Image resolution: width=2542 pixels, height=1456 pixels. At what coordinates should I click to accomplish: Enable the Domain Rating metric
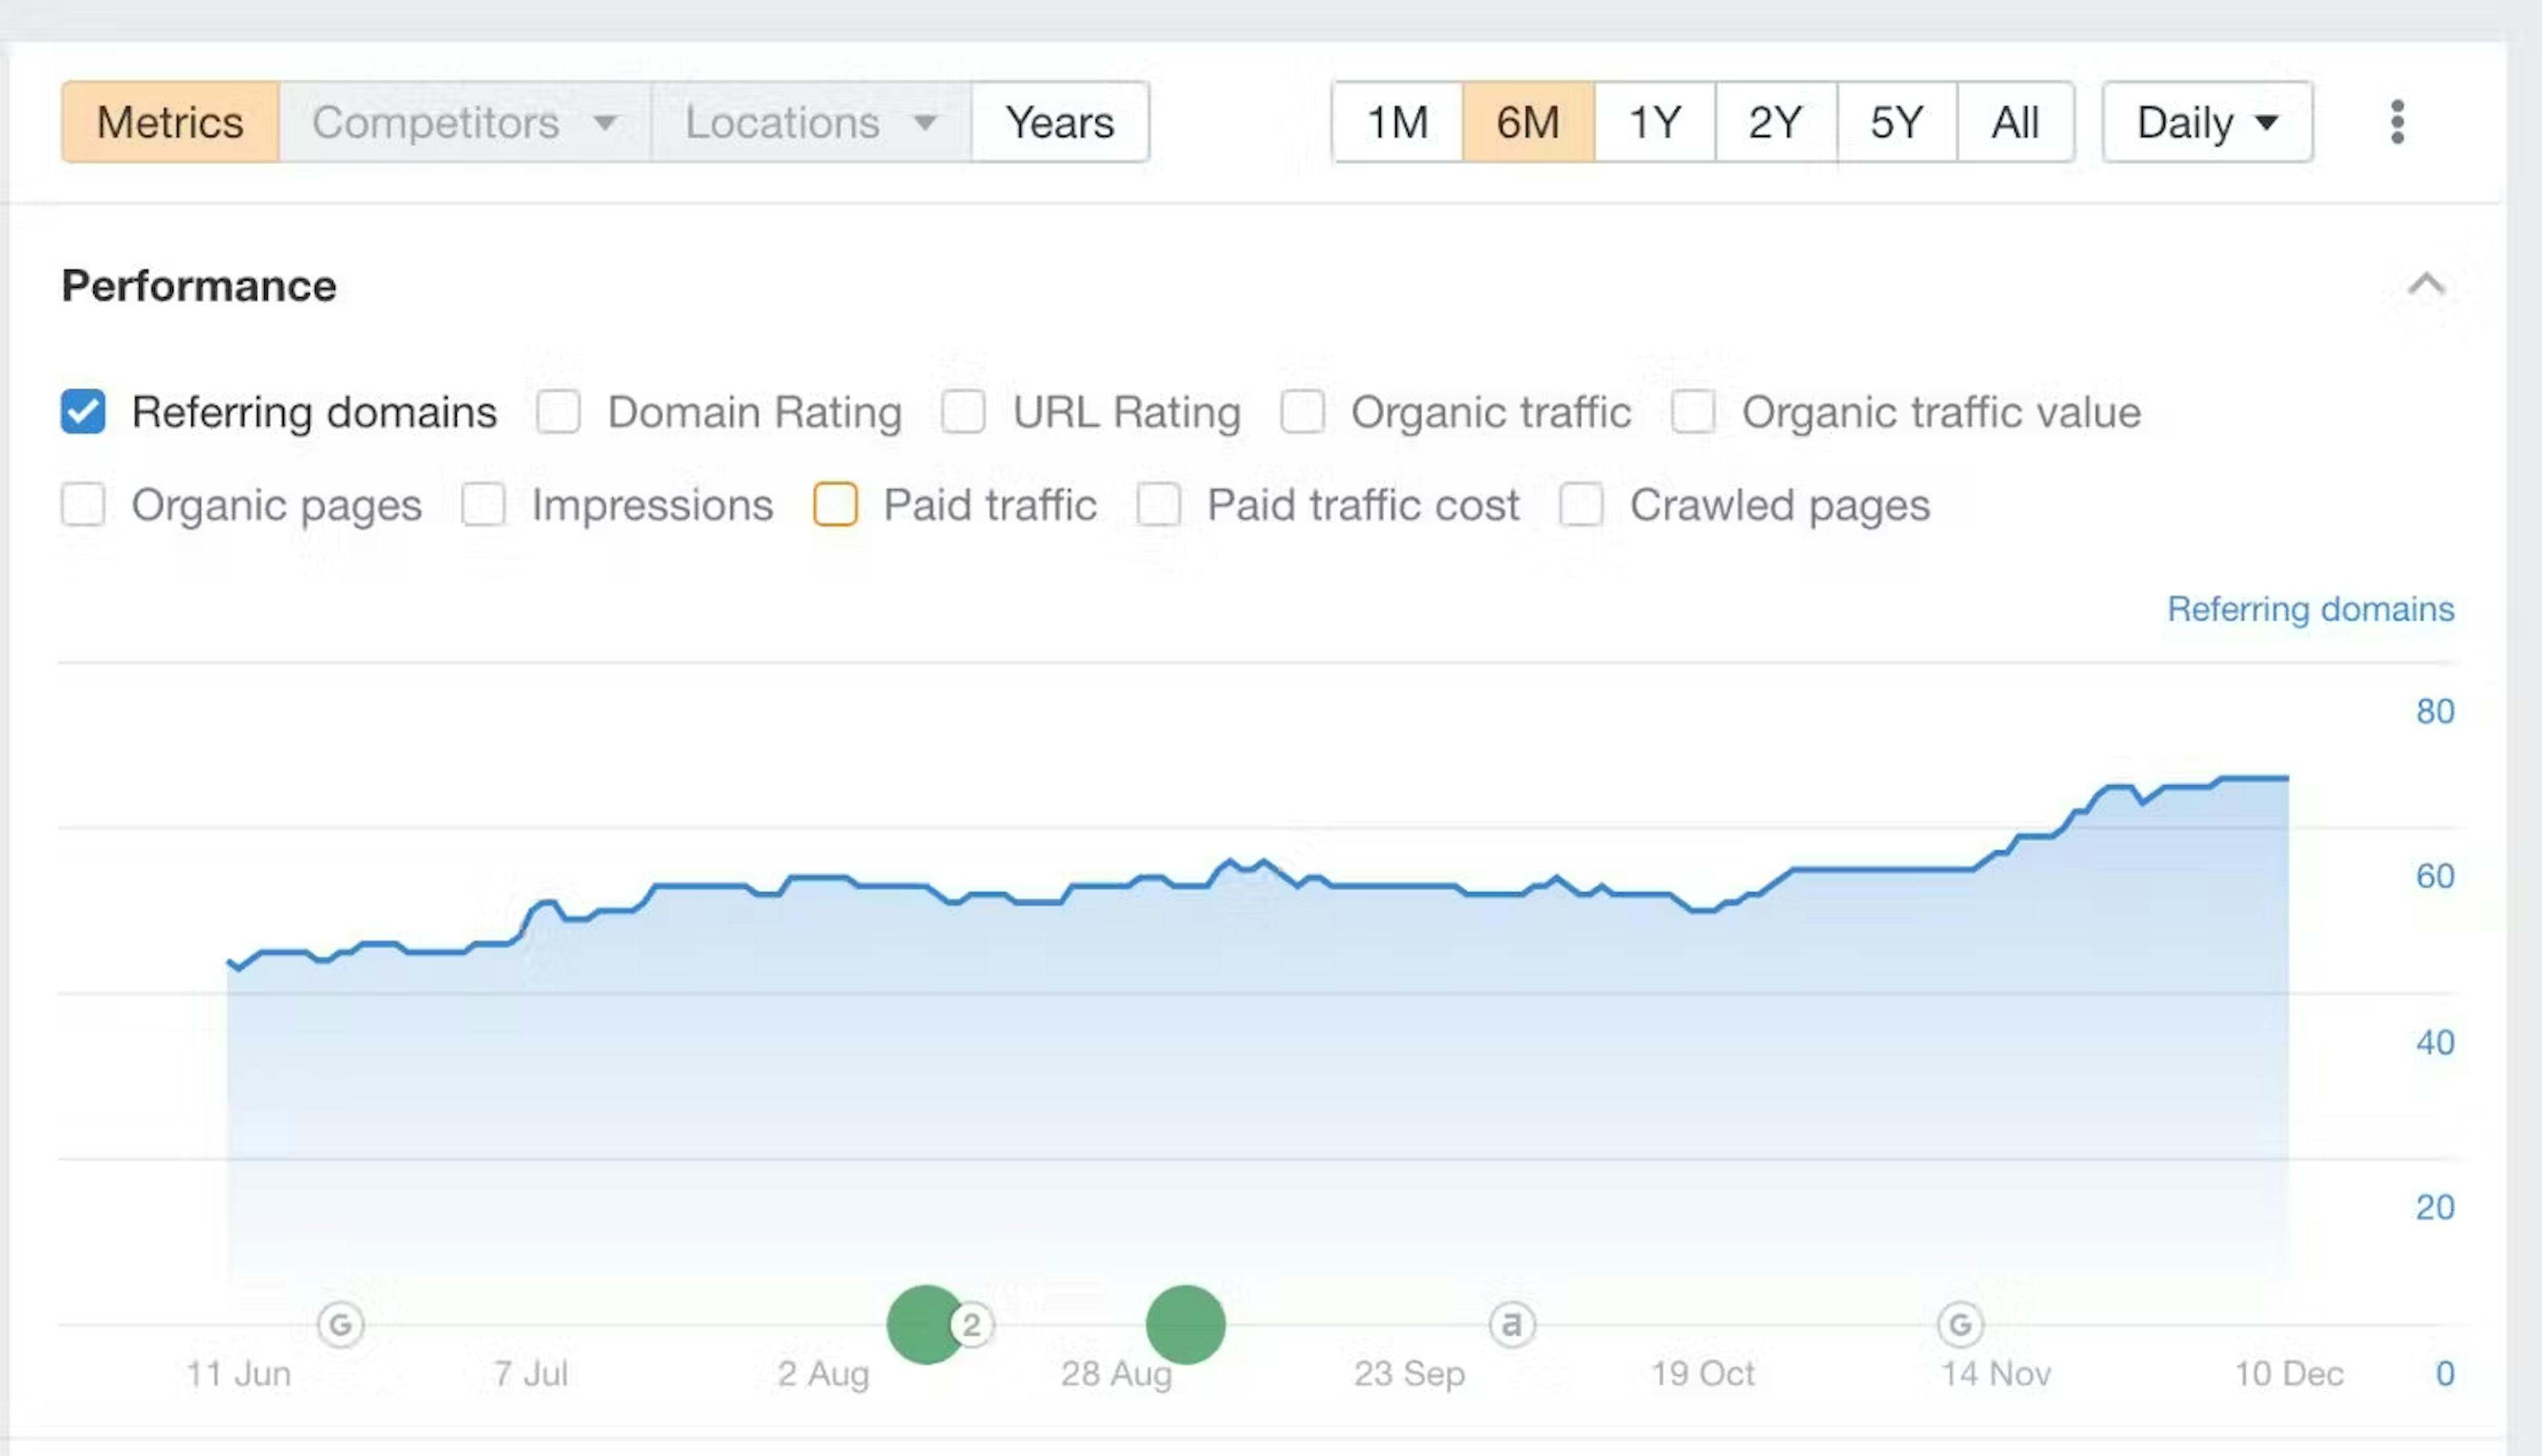pyautogui.click(x=558, y=411)
